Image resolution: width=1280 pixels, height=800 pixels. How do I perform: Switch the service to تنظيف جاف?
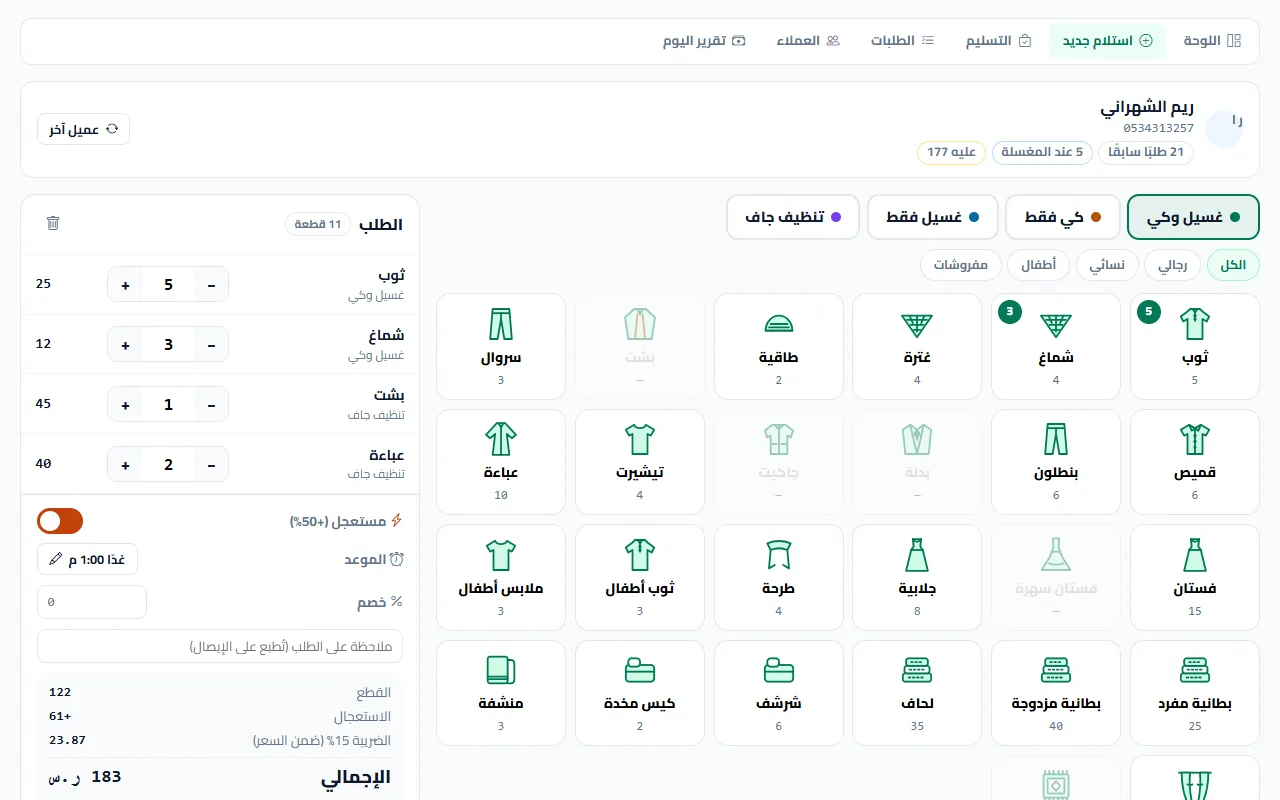click(793, 217)
